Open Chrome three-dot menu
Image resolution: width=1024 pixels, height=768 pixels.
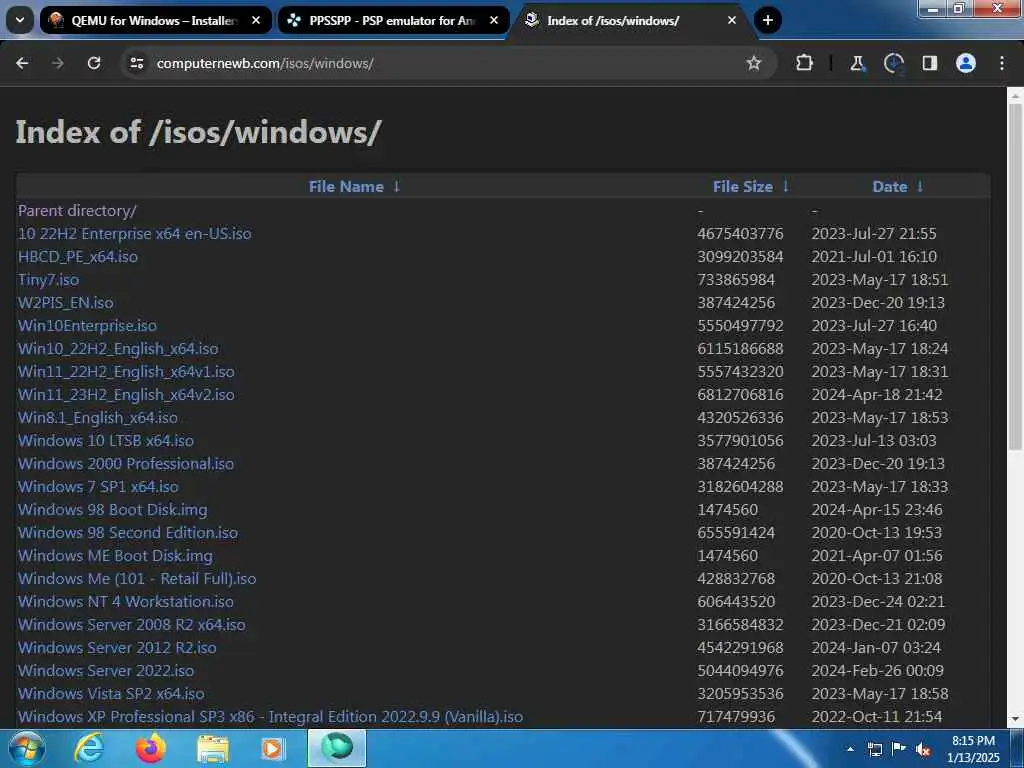point(1002,63)
